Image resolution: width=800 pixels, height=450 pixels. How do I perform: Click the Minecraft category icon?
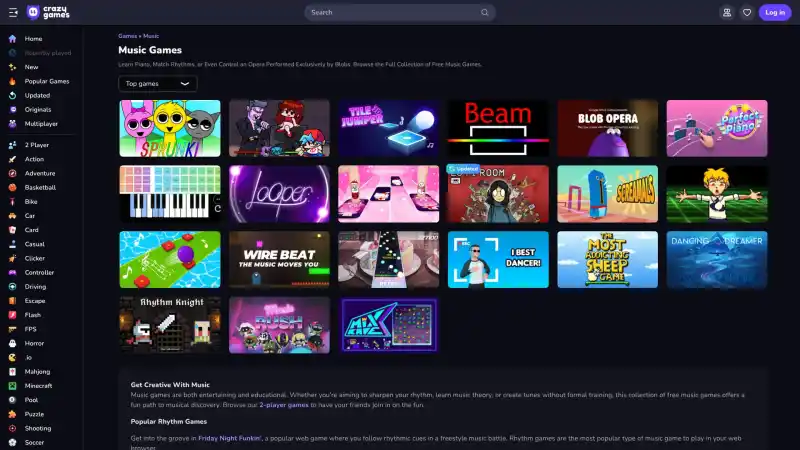point(12,386)
